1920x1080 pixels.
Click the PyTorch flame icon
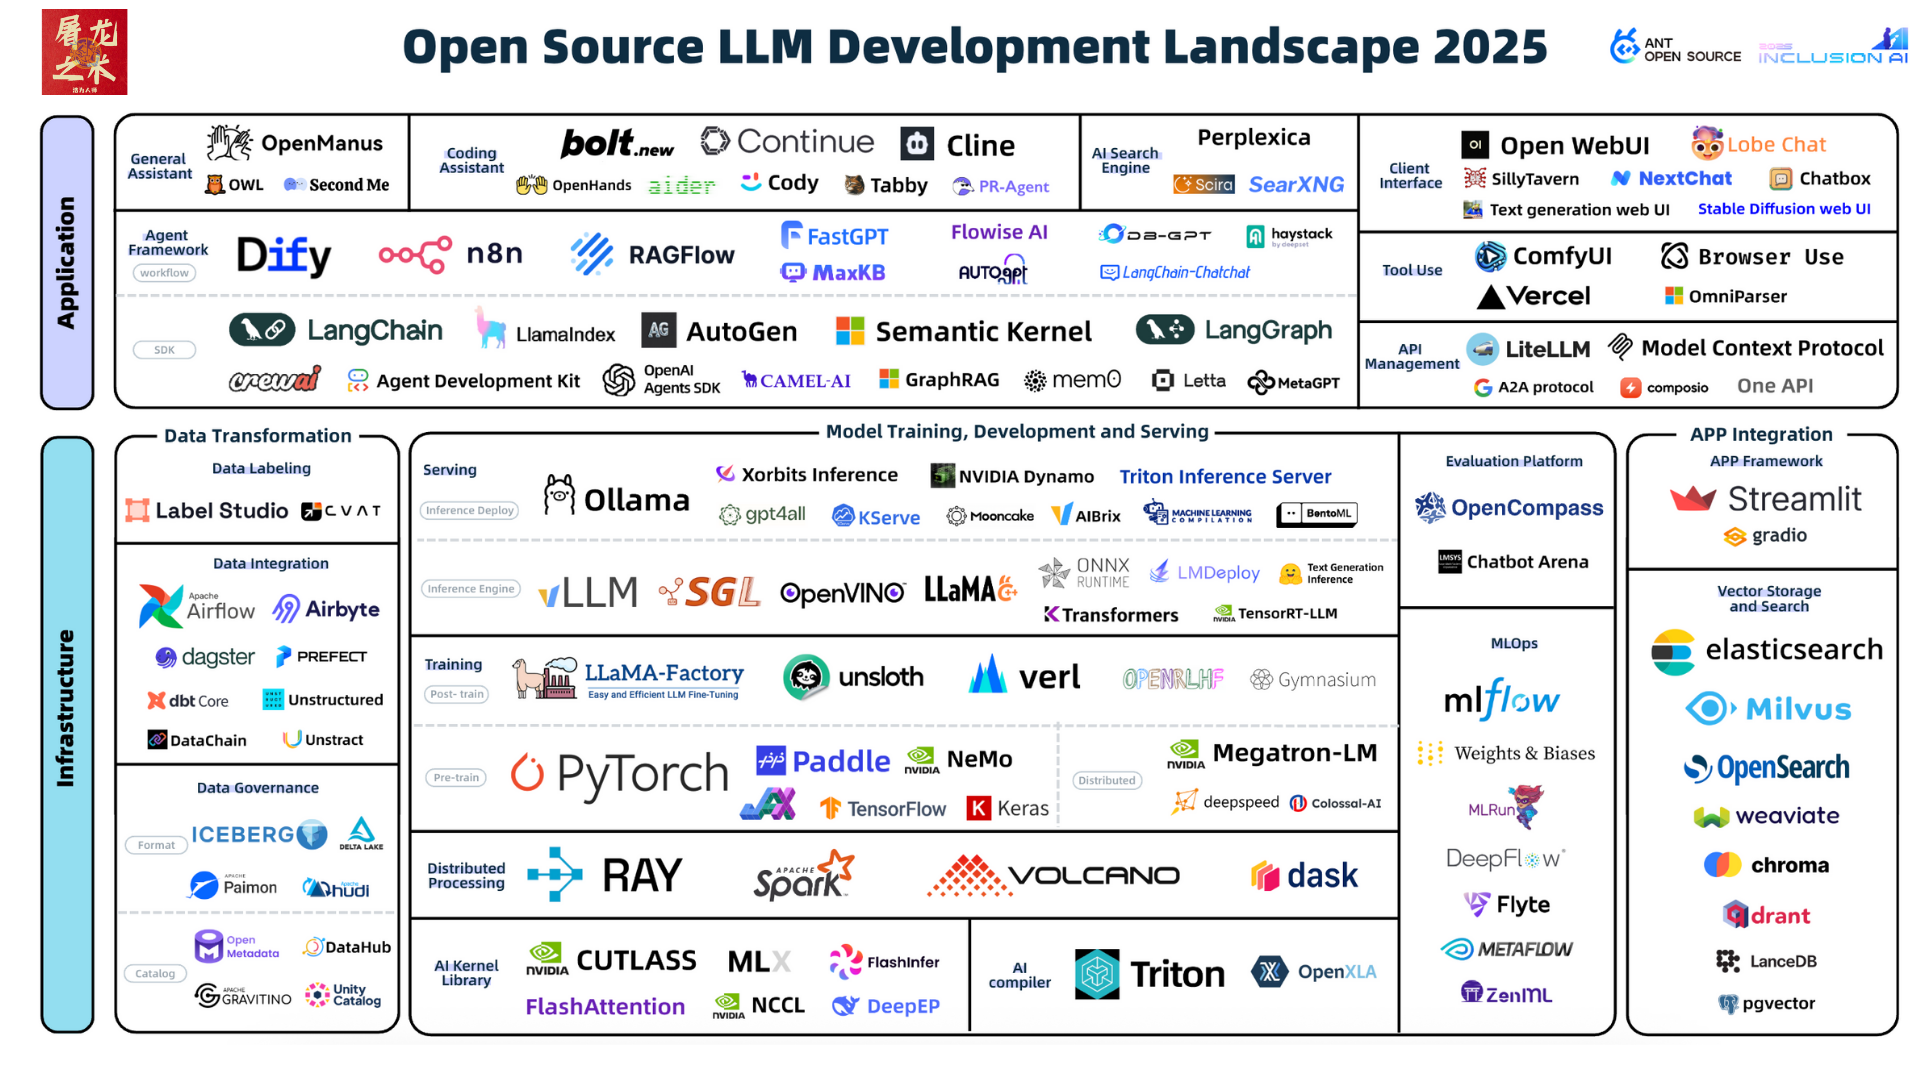click(x=527, y=772)
